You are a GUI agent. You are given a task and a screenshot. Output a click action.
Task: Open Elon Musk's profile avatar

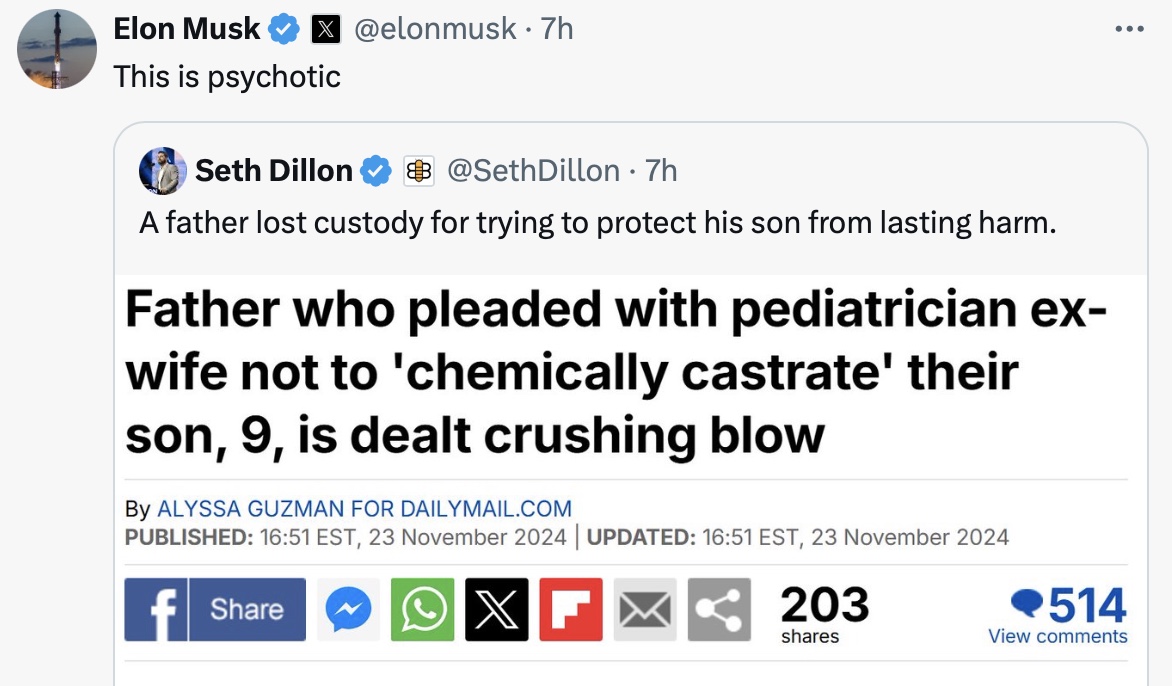pos(58,50)
